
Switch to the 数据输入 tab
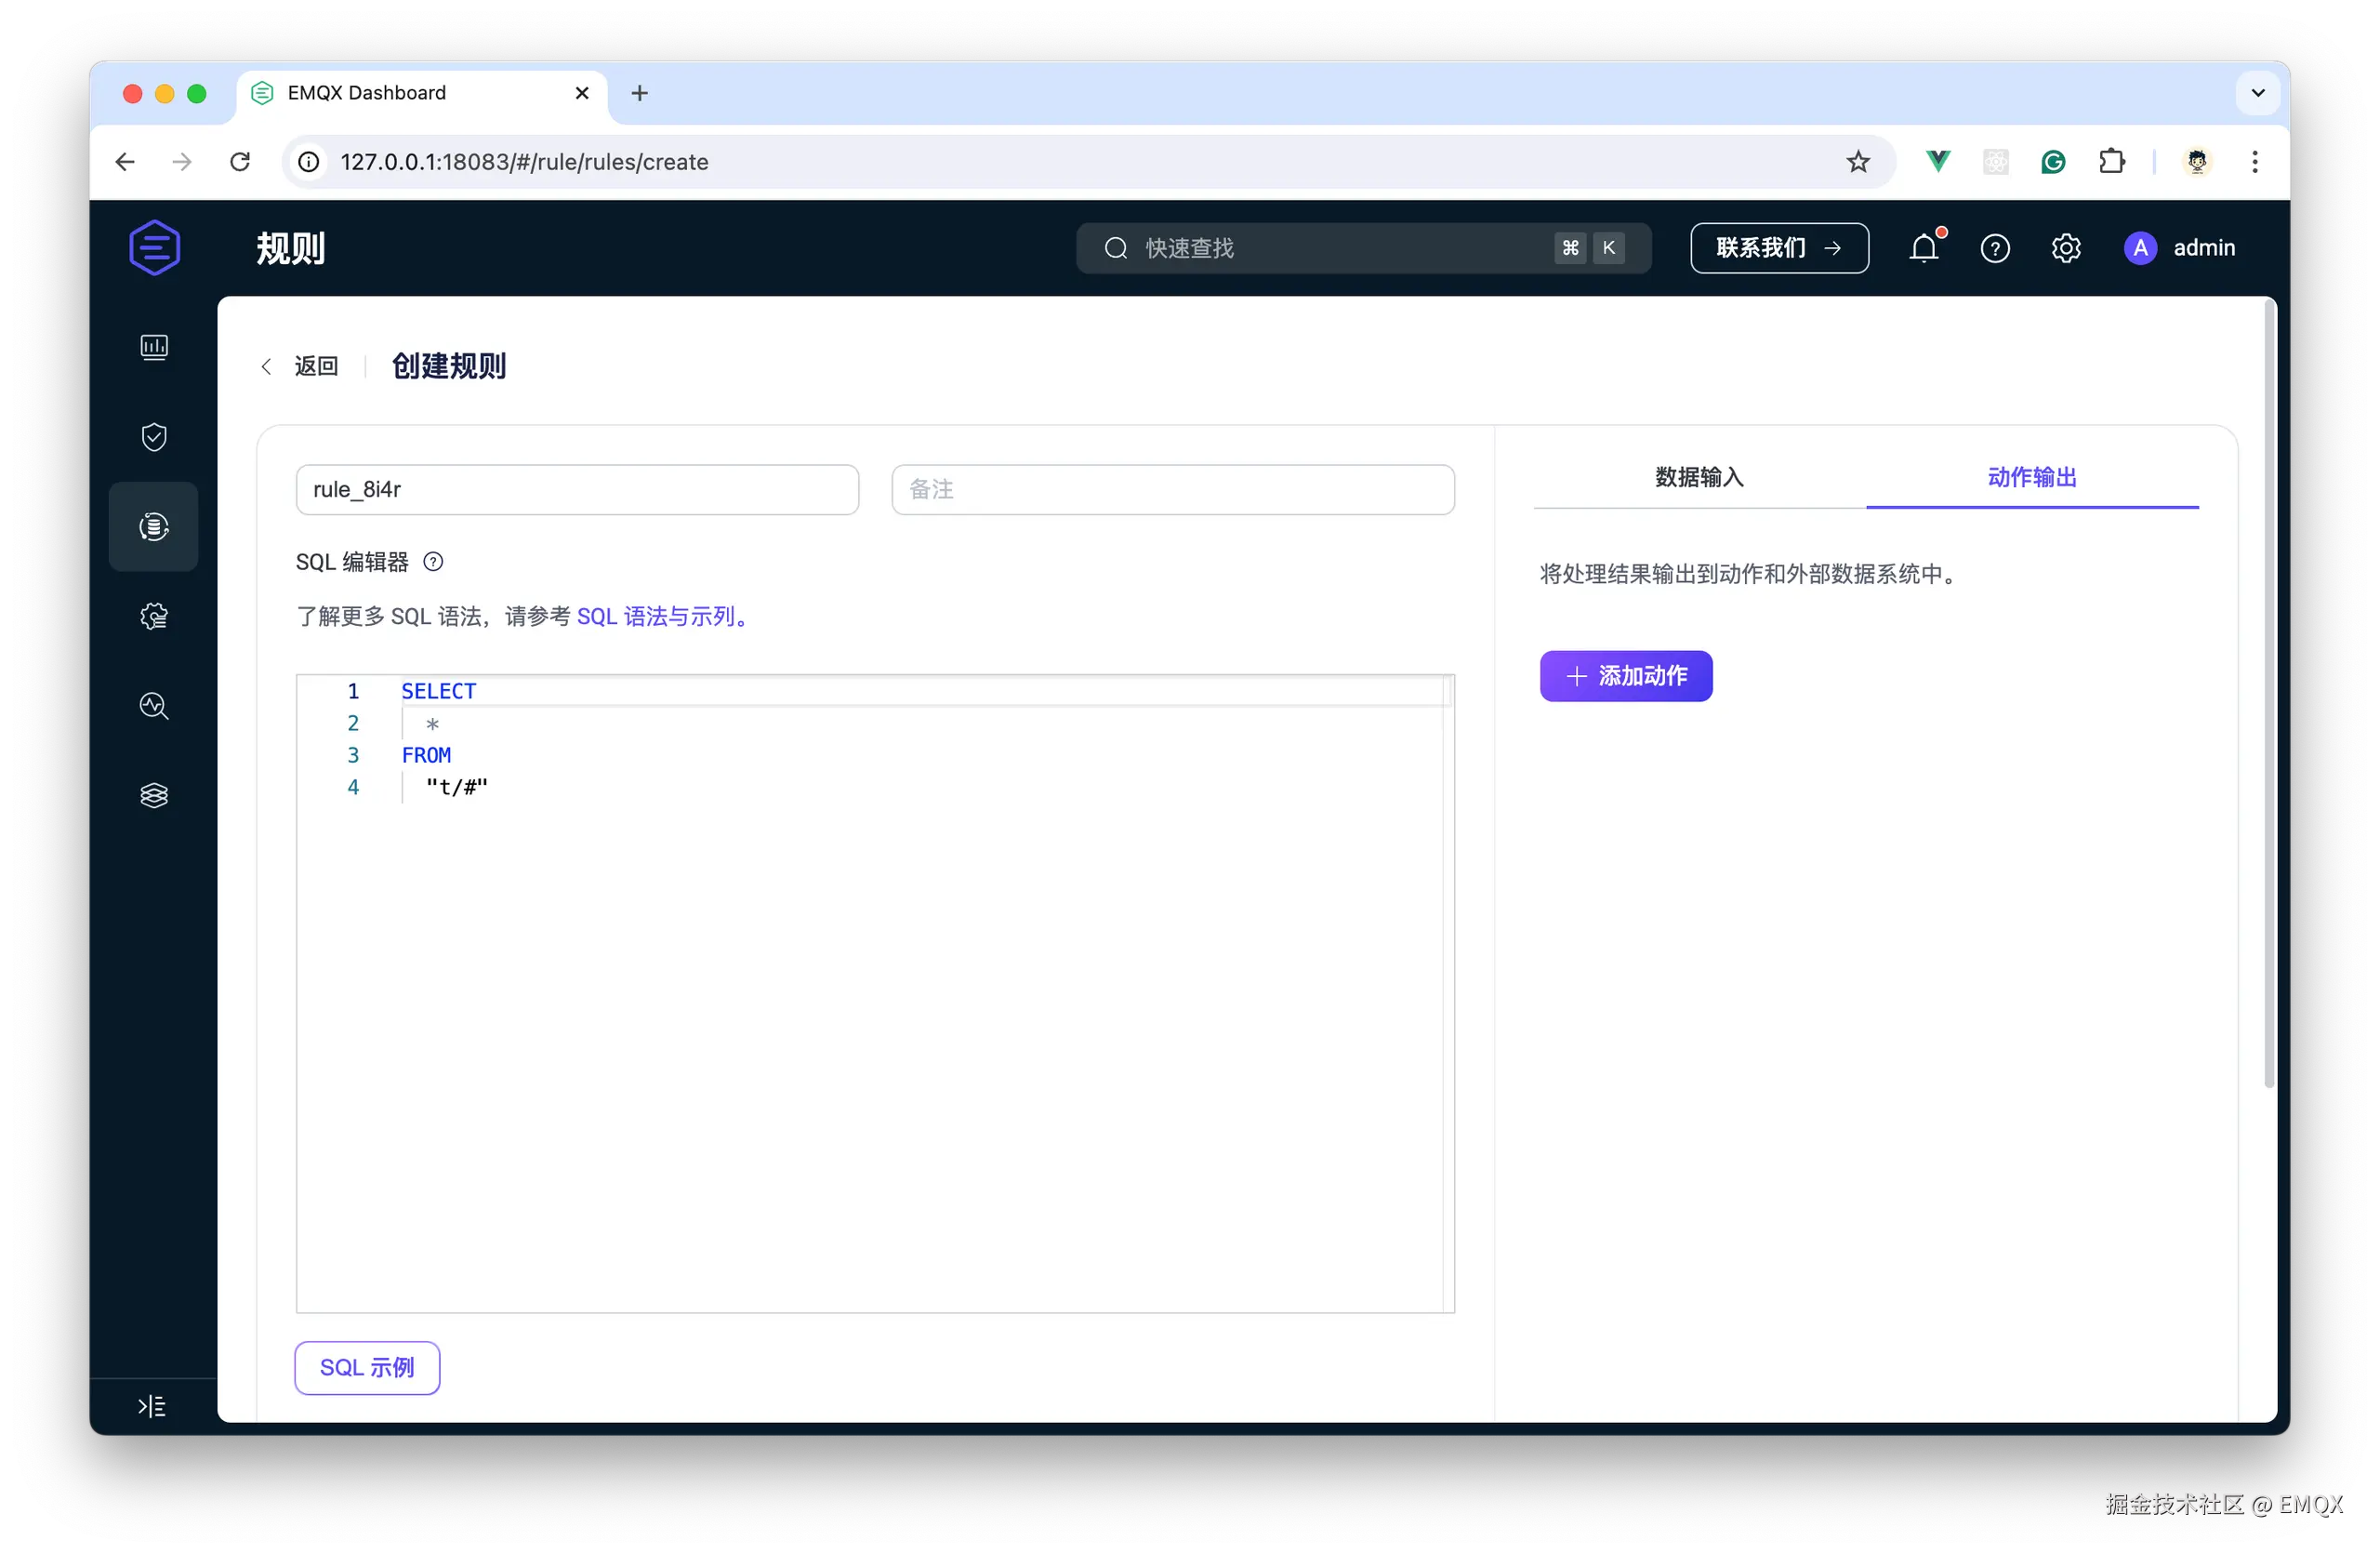[x=1700, y=477]
